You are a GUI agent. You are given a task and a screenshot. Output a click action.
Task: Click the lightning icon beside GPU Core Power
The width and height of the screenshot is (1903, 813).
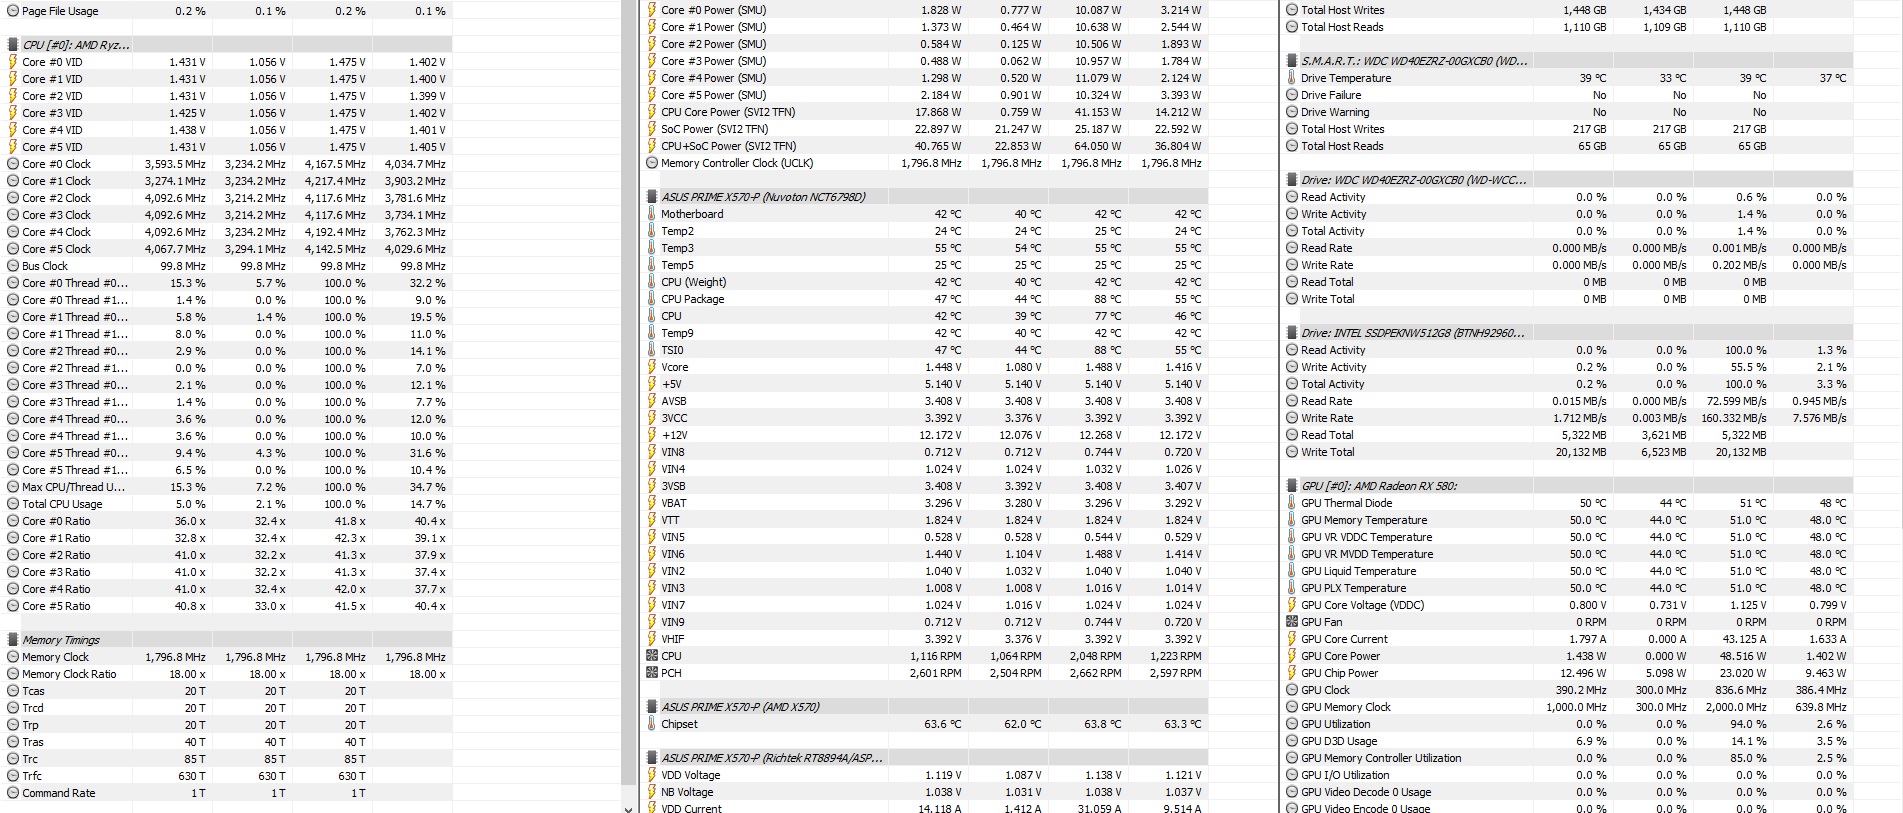tap(1292, 656)
